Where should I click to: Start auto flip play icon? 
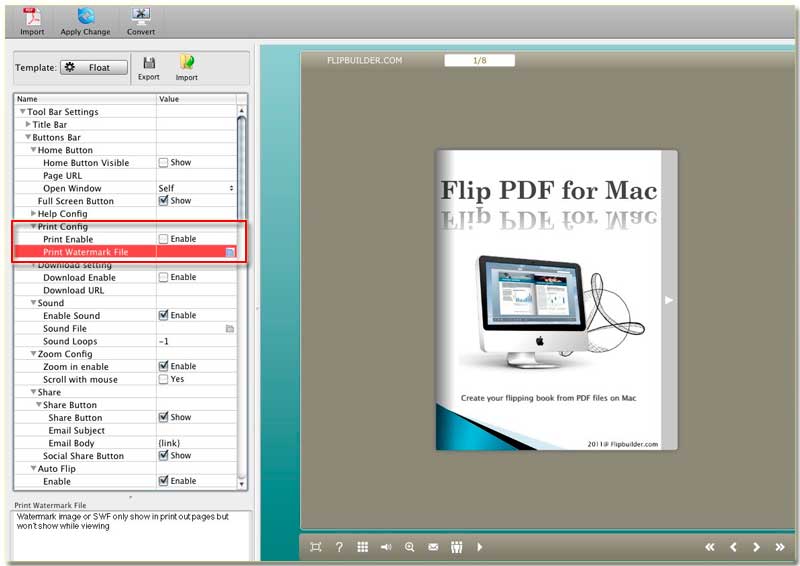(480, 547)
